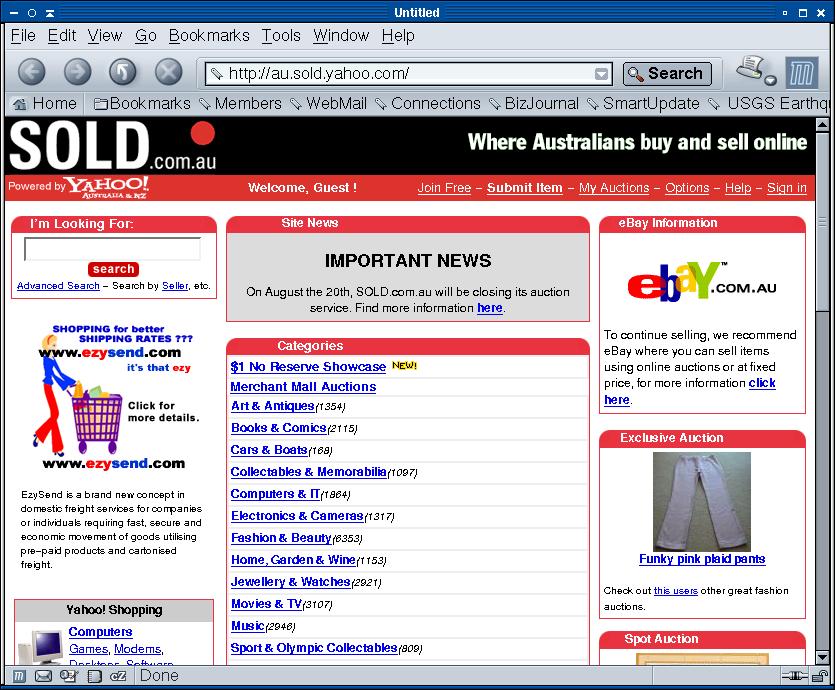Screen dimensions: 835x690
Task: Open the Advanced Search link
Action: pyautogui.click(x=58, y=286)
